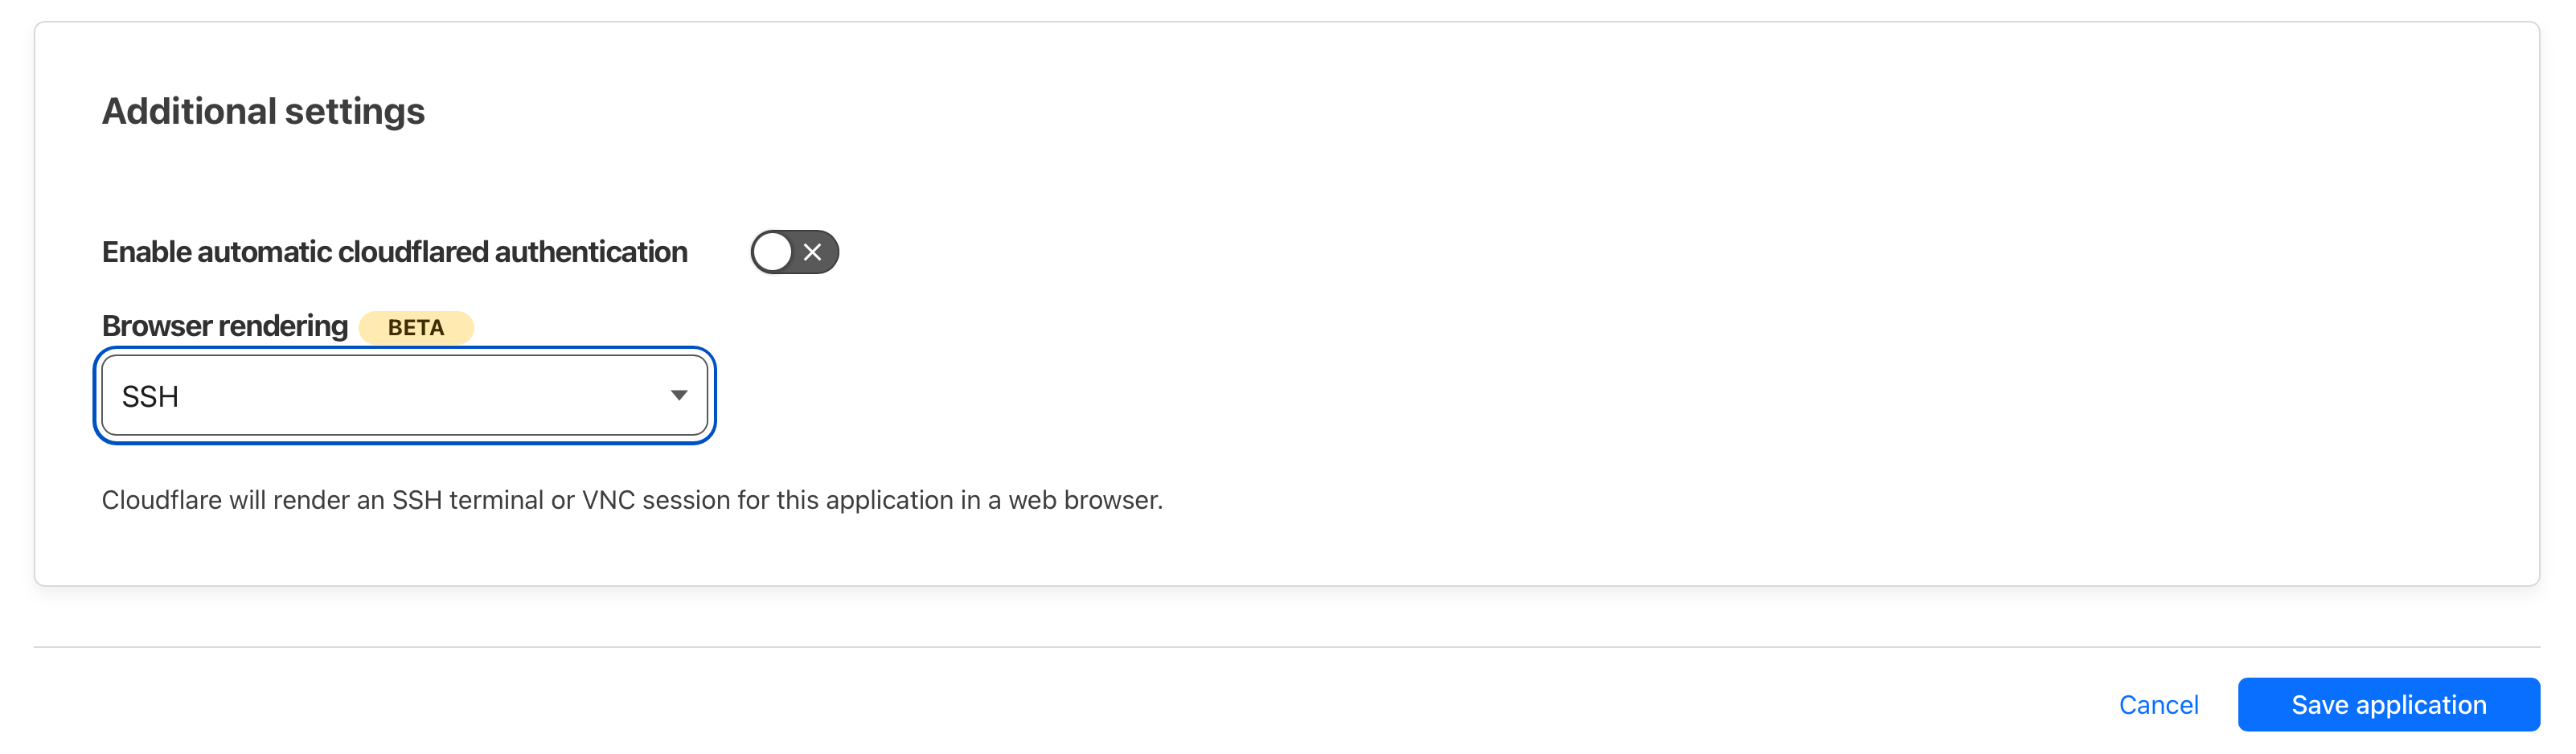Click blank space right of the authentication toggle

(1400, 252)
